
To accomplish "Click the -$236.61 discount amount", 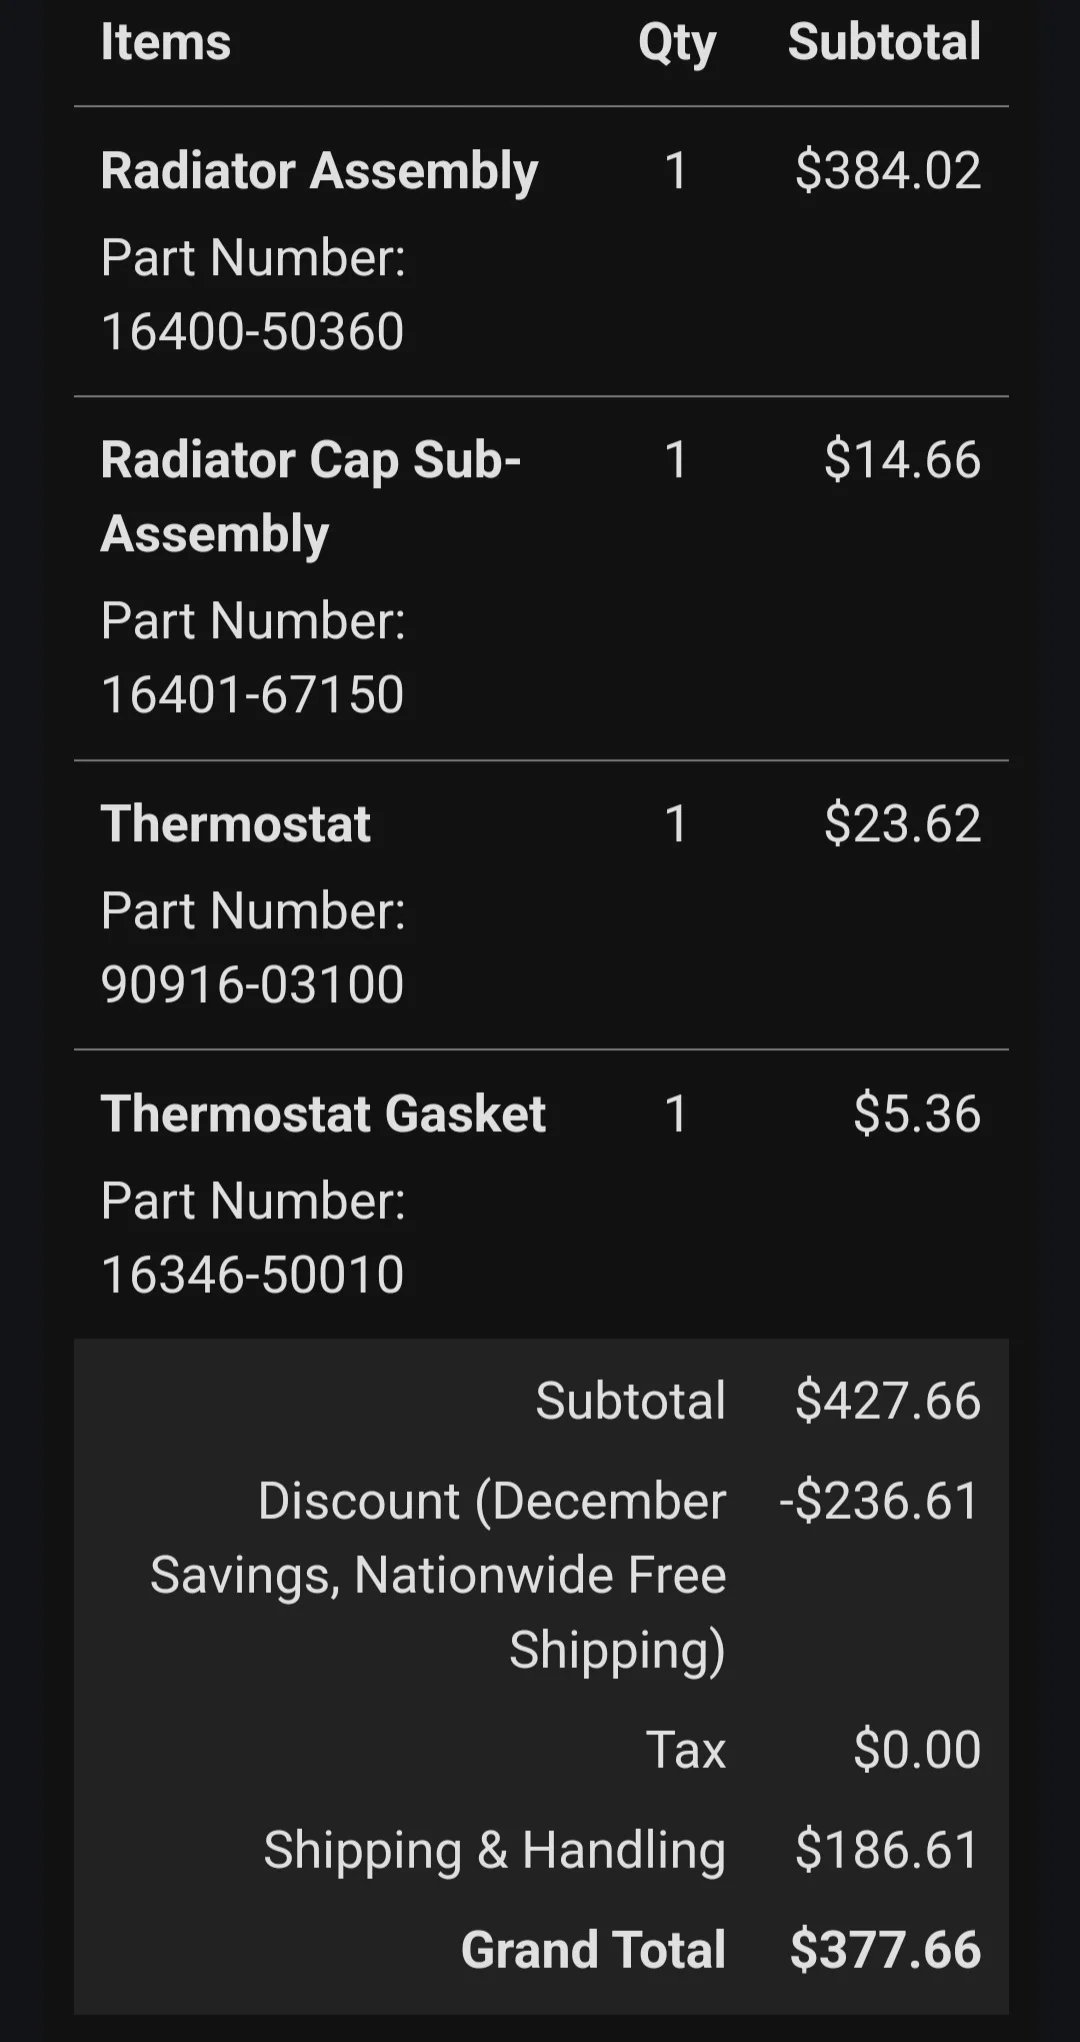I will (x=880, y=1501).
